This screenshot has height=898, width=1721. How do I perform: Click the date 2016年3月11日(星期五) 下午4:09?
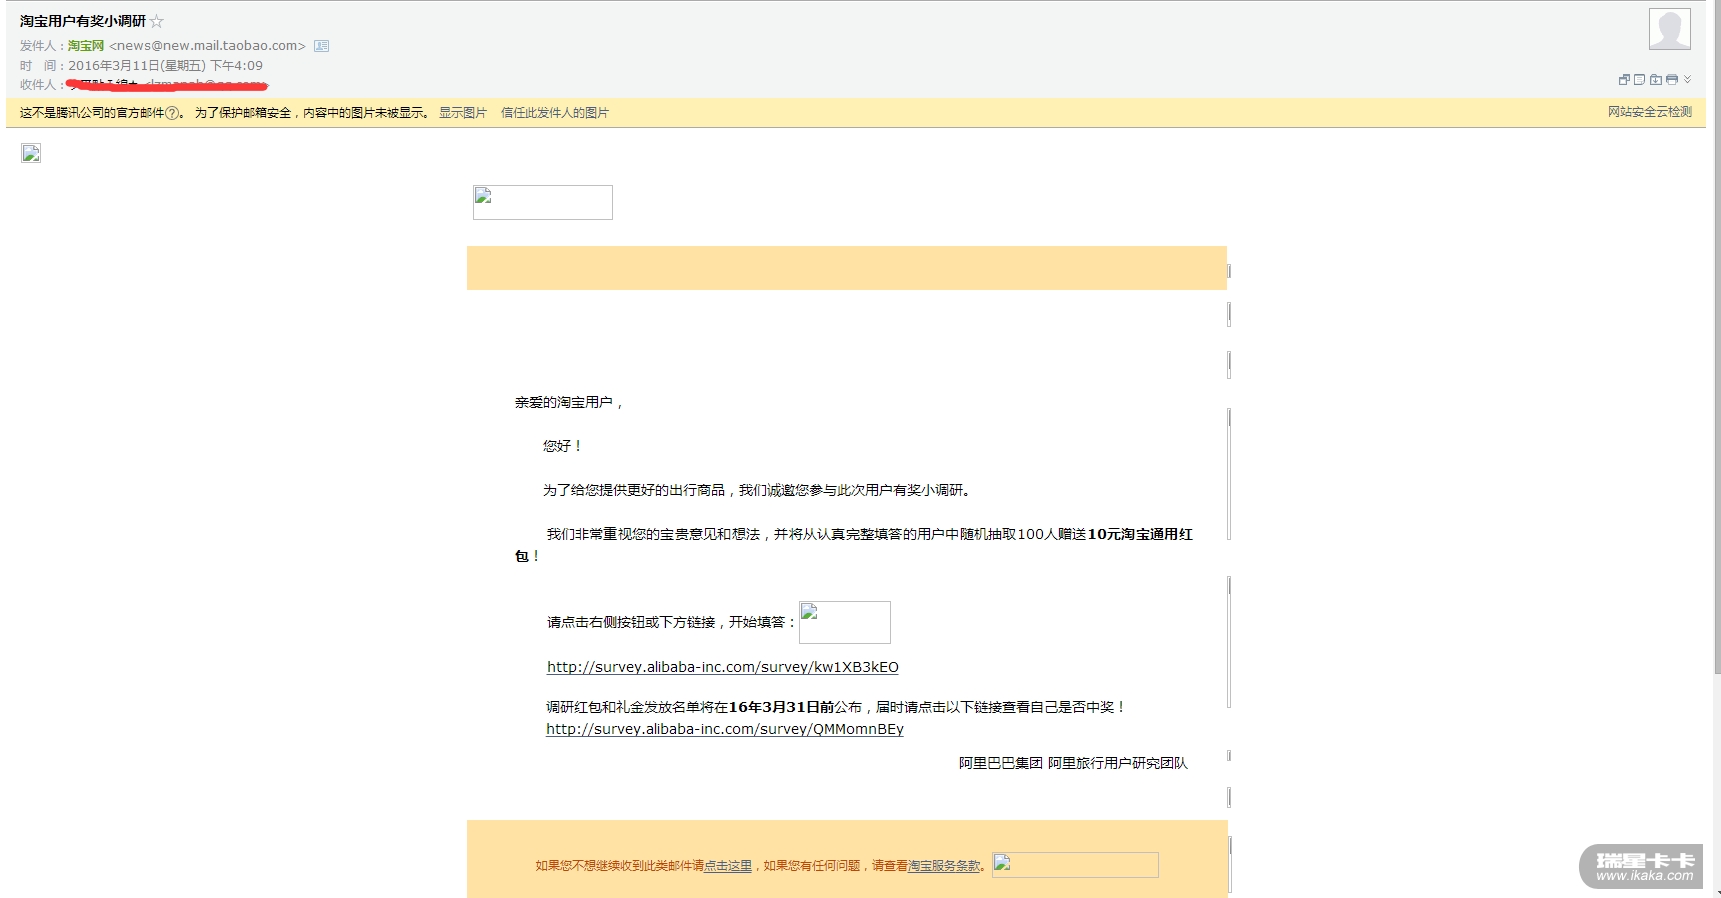coord(166,66)
